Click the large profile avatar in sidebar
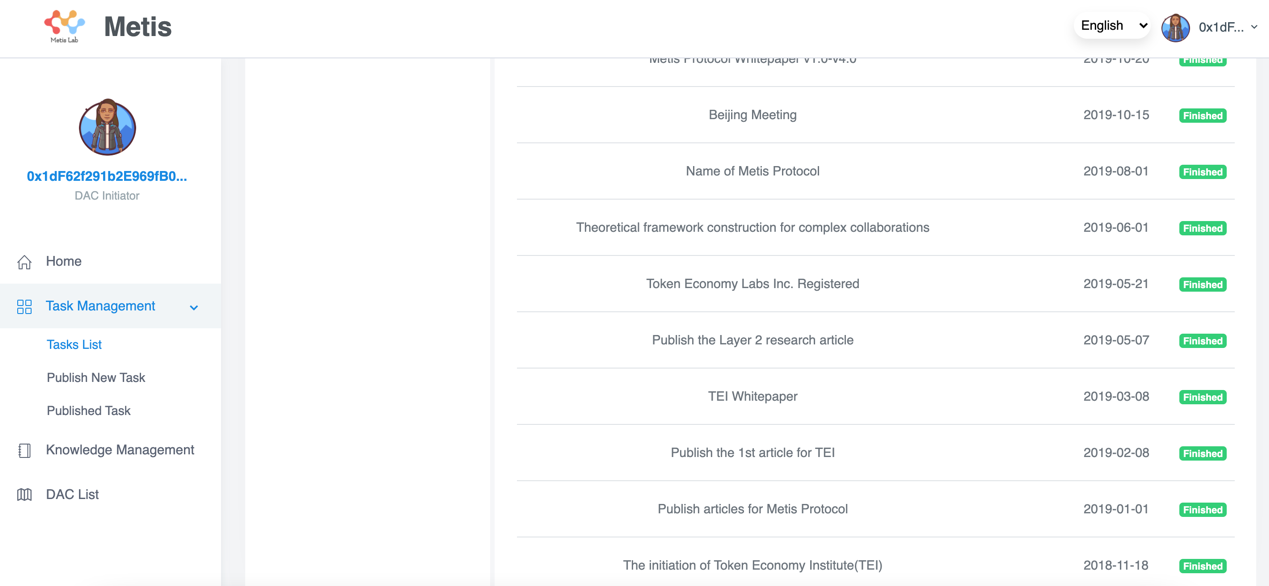 (x=107, y=127)
